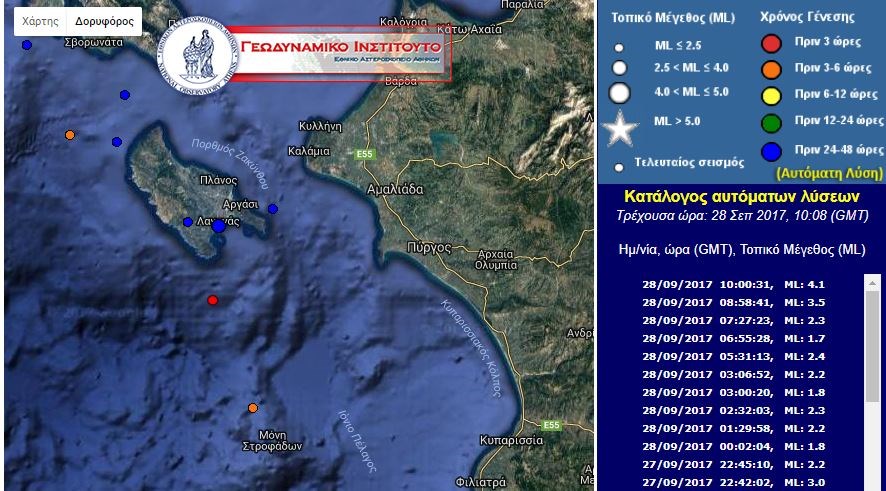The image size is (886, 491).
Task: Click orange earthquake marker above Μονή Στροφάδων
Action: [252, 408]
